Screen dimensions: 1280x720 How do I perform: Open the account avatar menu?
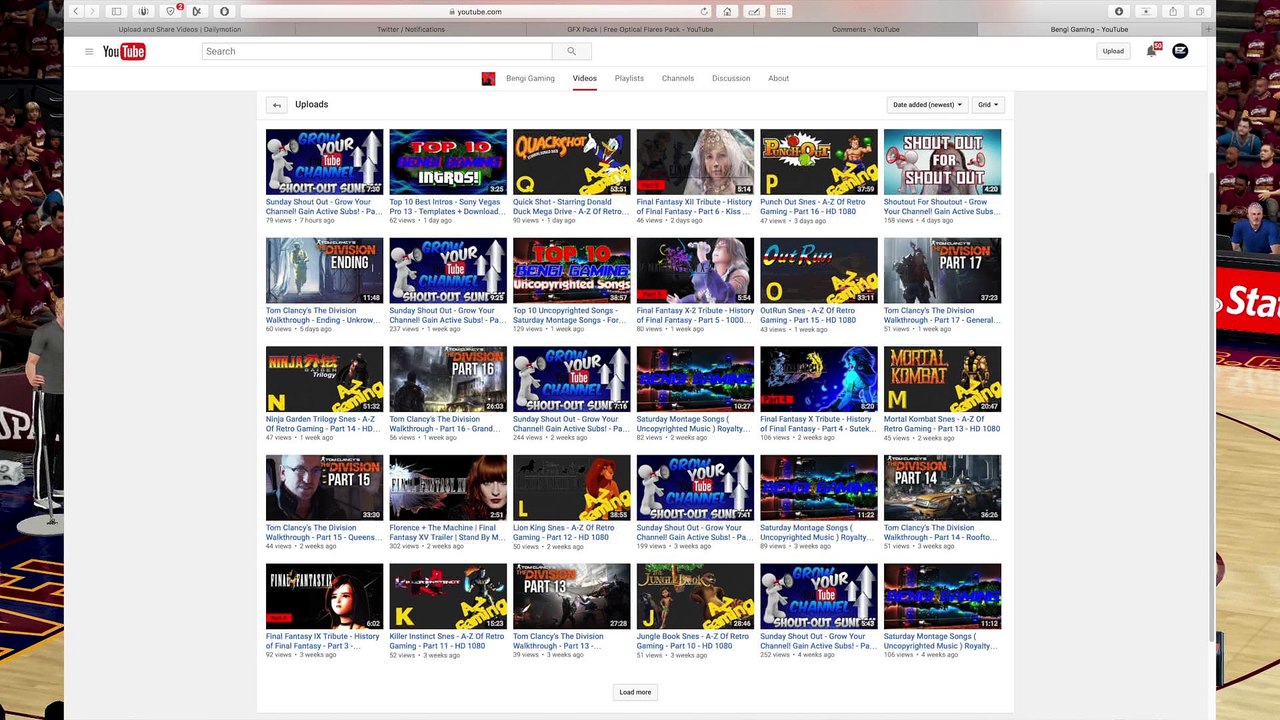(1180, 51)
